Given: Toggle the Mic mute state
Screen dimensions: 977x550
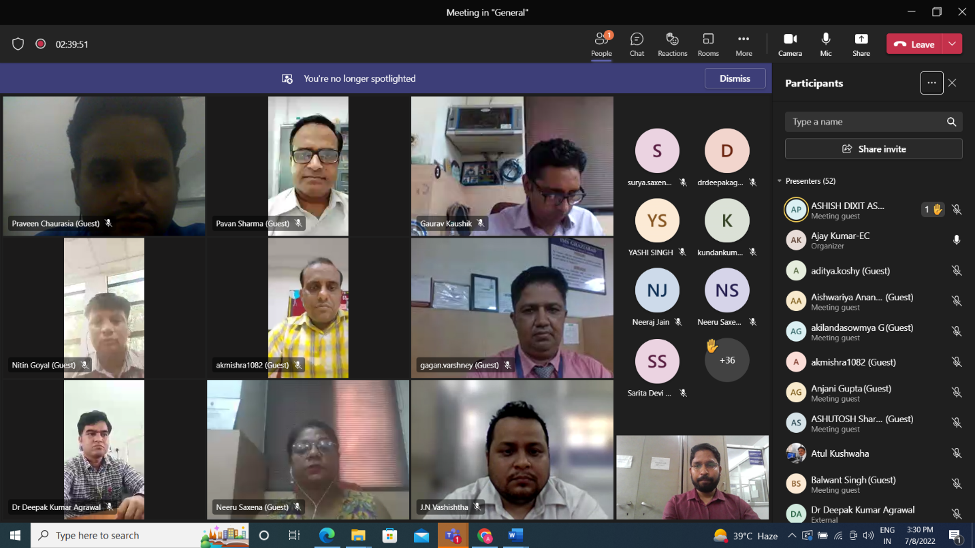Looking at the screenshot, I should pyautogui.click(x=826, y=43).
